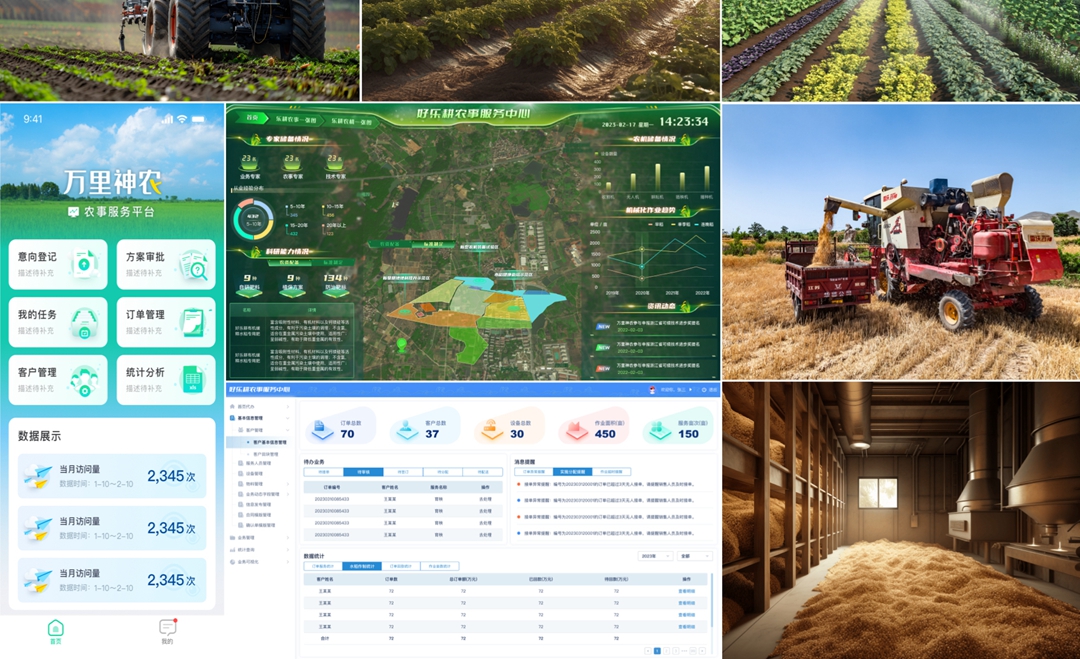Switch to the 乐耕农事一张图 tab

tap(296, 121)
